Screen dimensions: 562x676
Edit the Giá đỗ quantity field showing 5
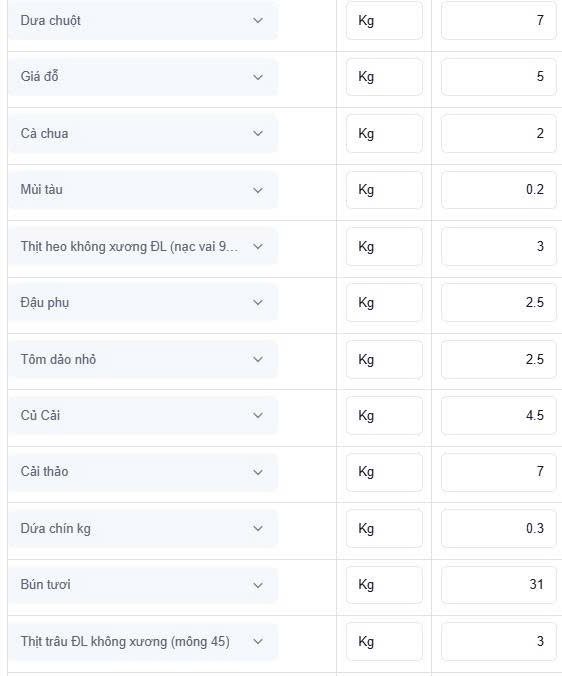click(x=499, y=77)
